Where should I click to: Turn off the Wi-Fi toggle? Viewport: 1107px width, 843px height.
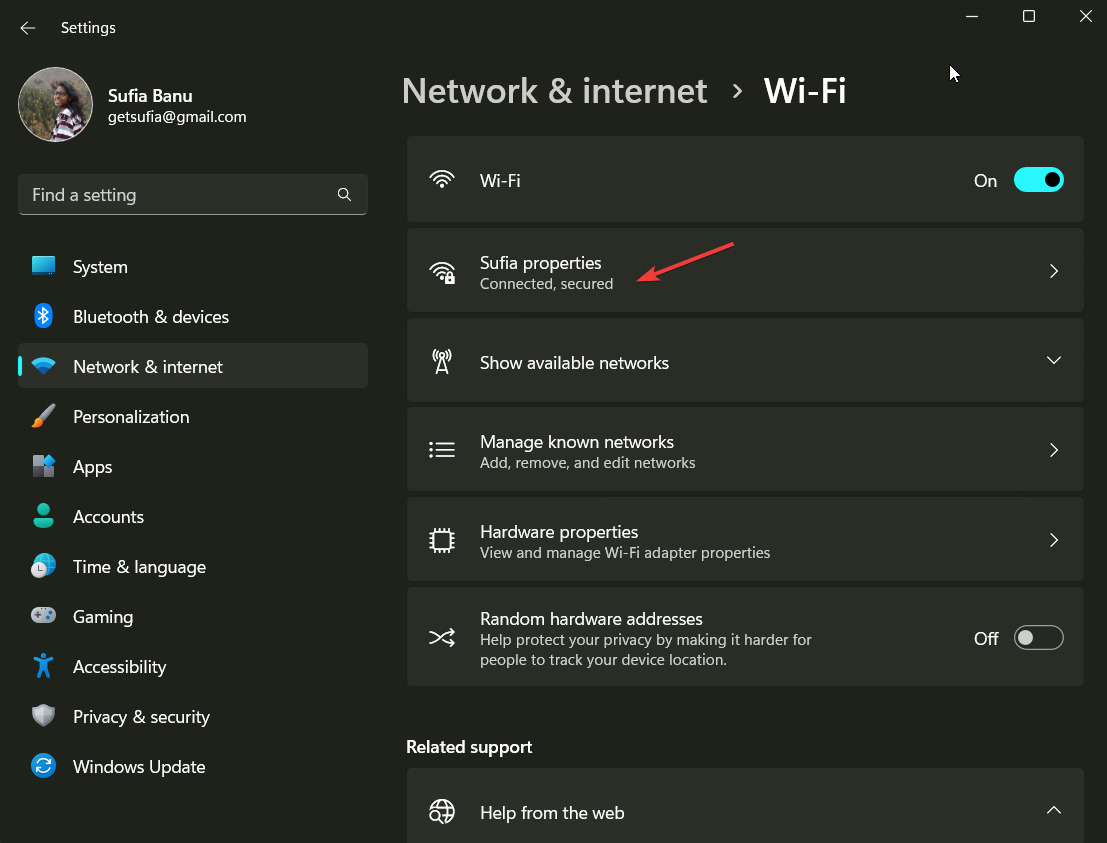pyautogui.click(x=1038, y=180)
